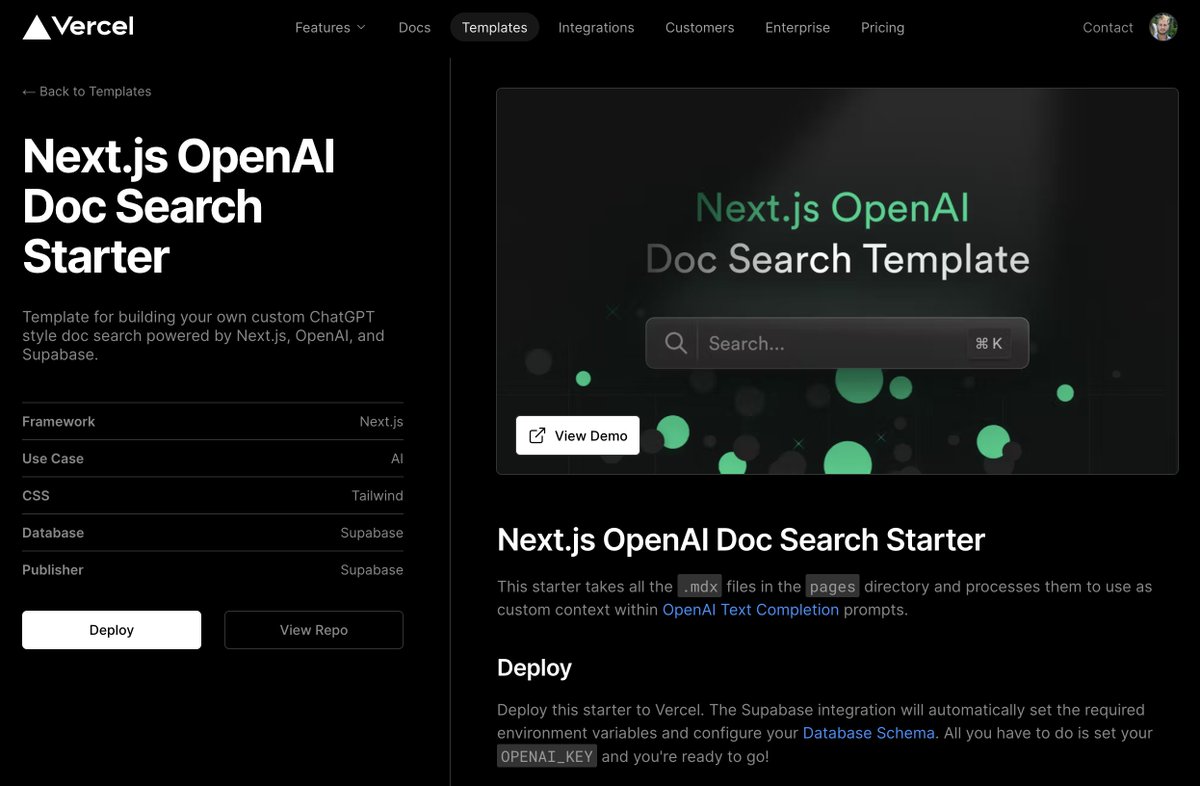This screenshot has height=786, width=1200.
Task: Click the pages inline code text
Action: tap(832, 586)
